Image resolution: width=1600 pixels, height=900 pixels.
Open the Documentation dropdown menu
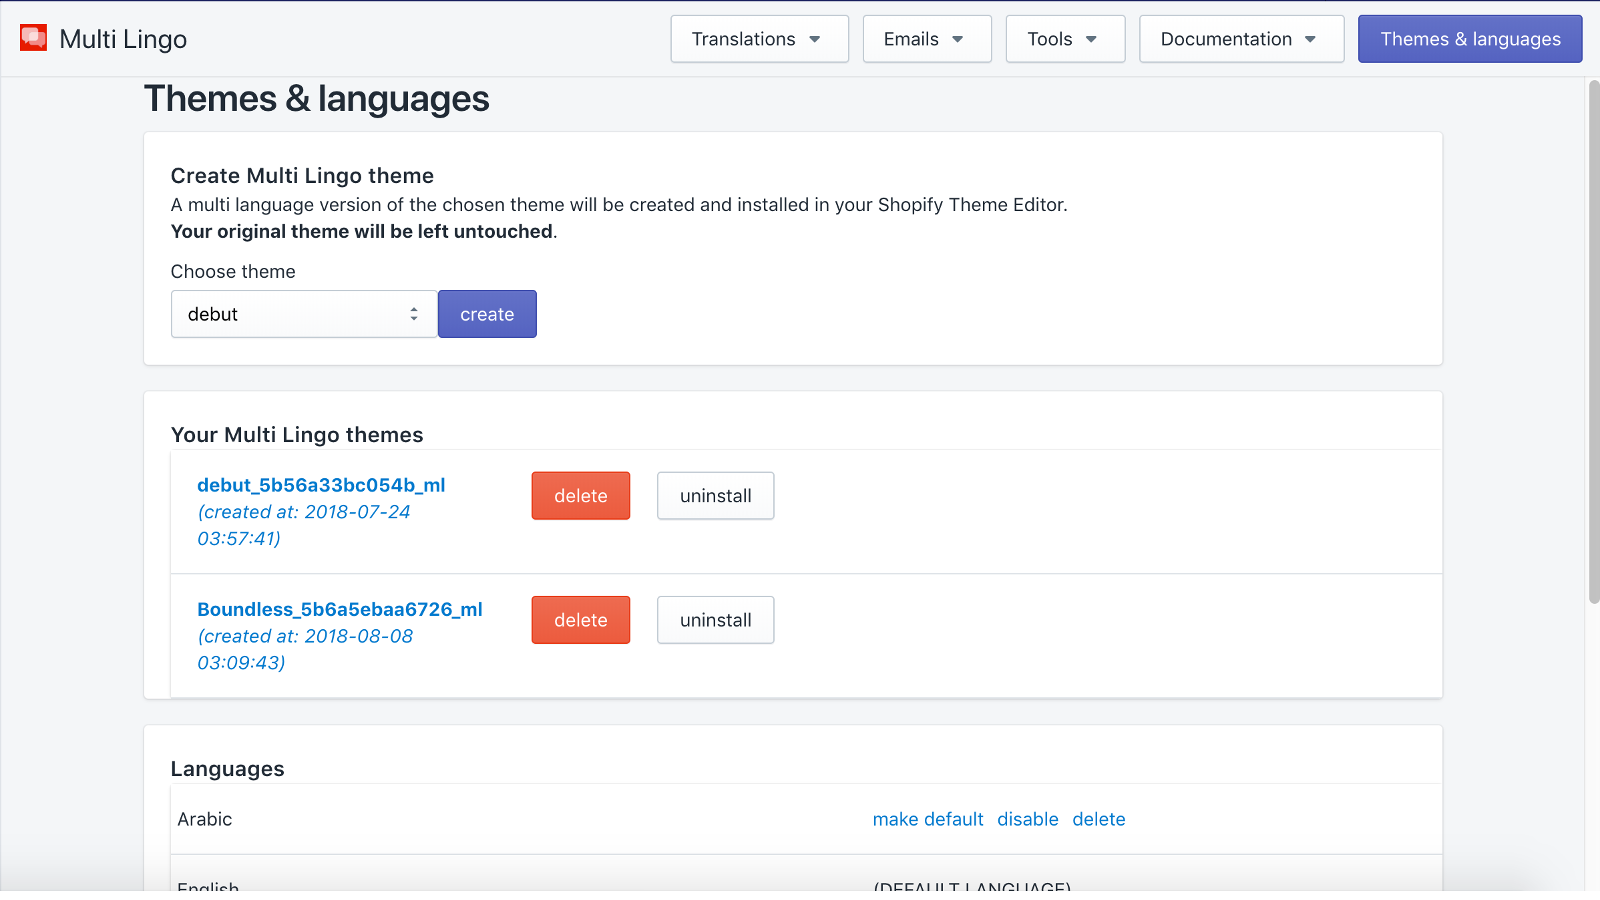click(x=1240, y=39)
